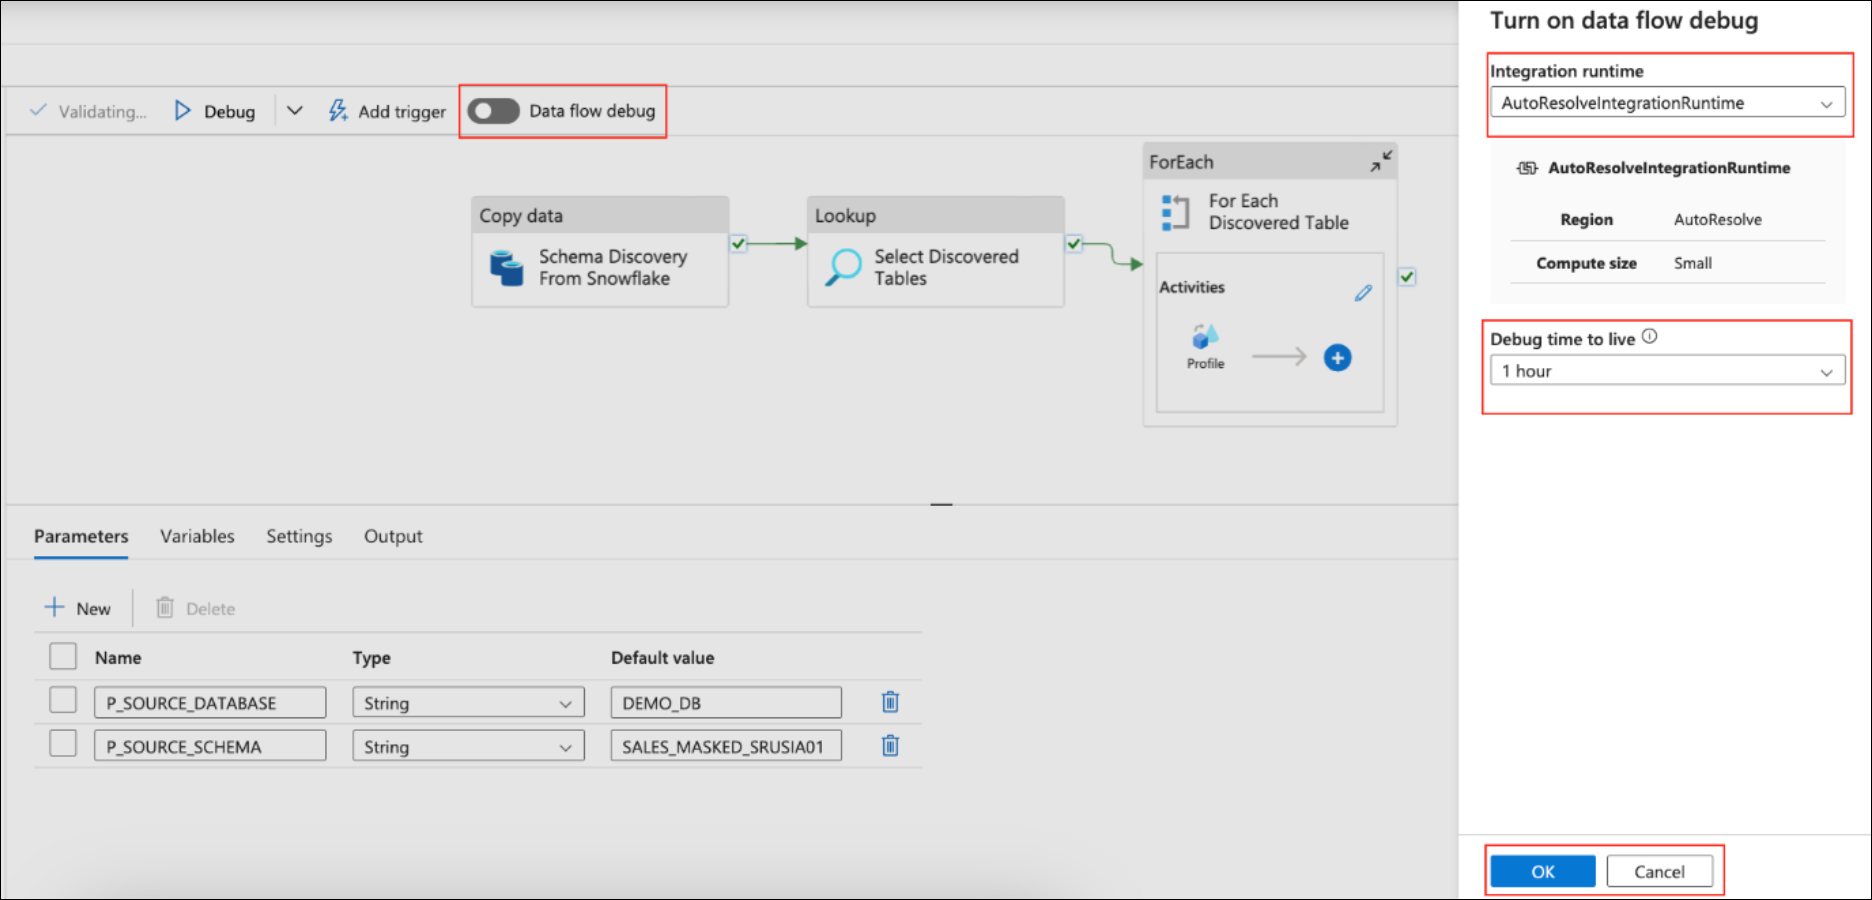Click the Snowflake Copy data activity icon

[507, 268]
